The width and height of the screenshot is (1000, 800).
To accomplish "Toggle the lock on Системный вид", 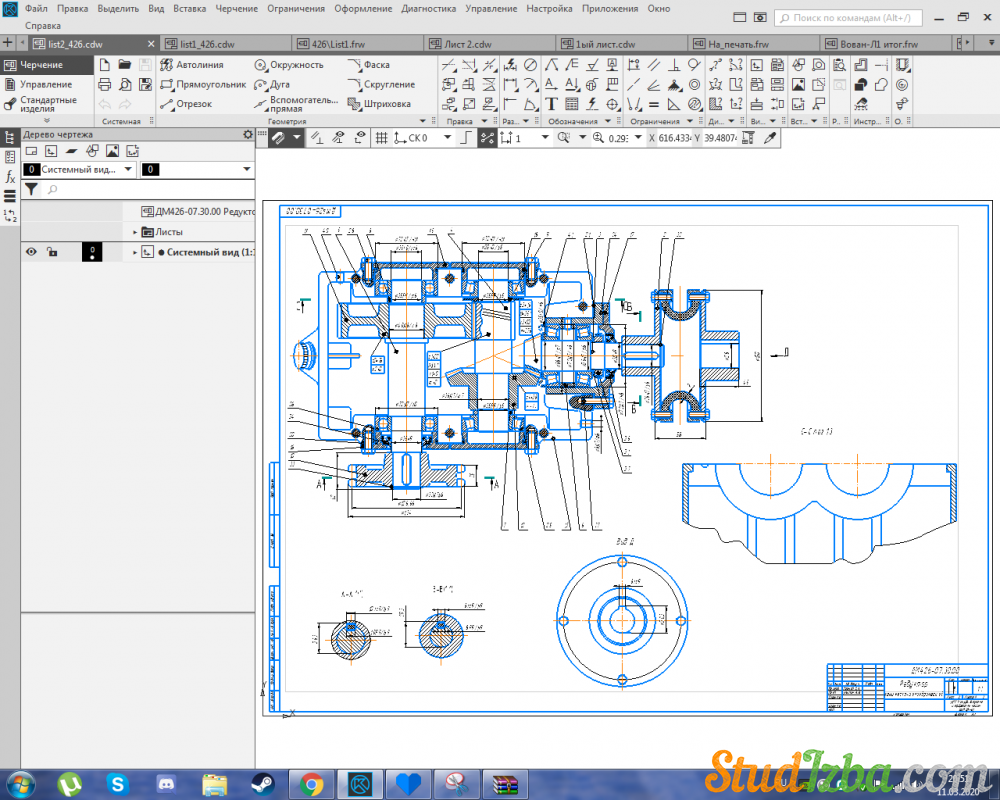I will click(x=52, y=252).
